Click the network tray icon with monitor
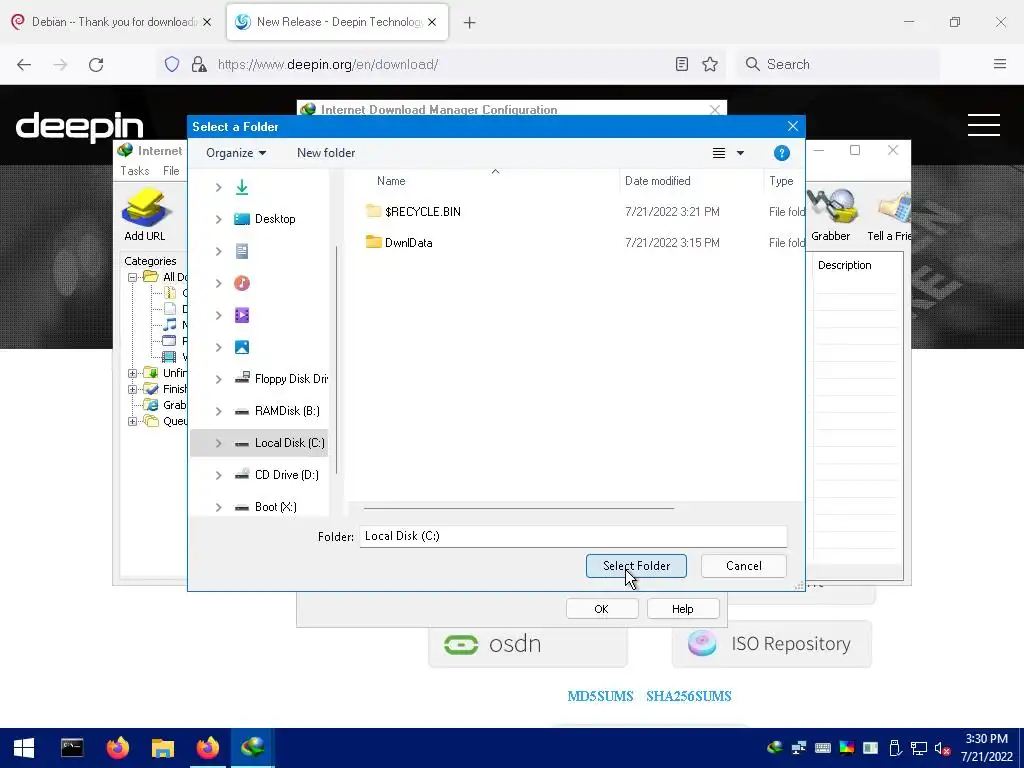This screenshot has width=1024, height=768. 920,748
